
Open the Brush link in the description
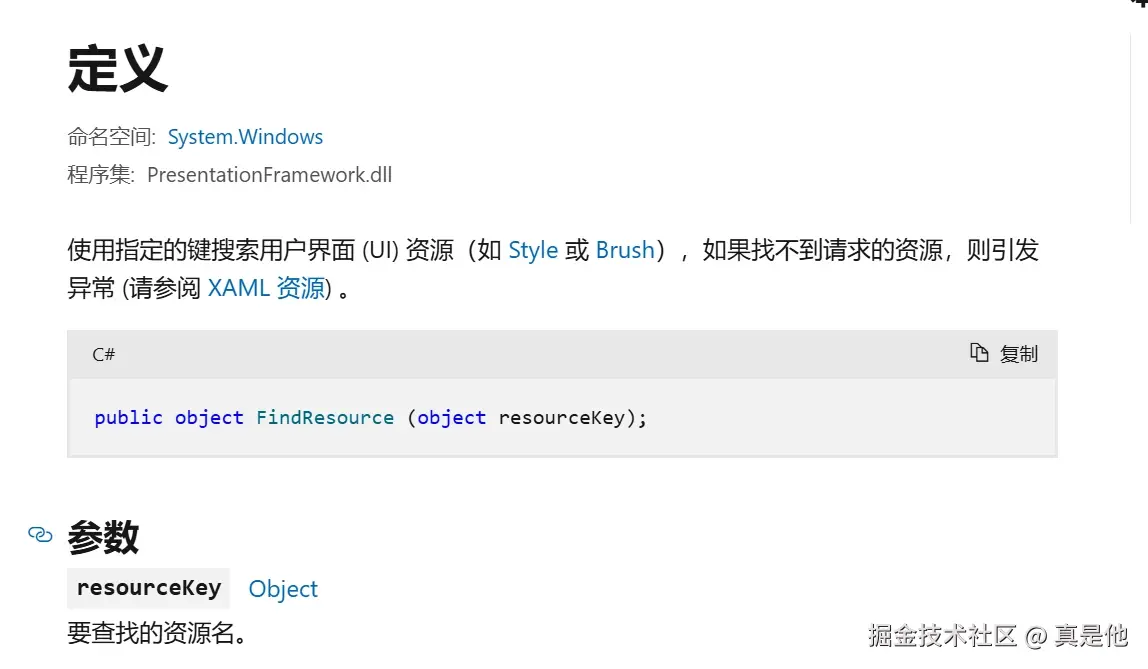[625, 250]
